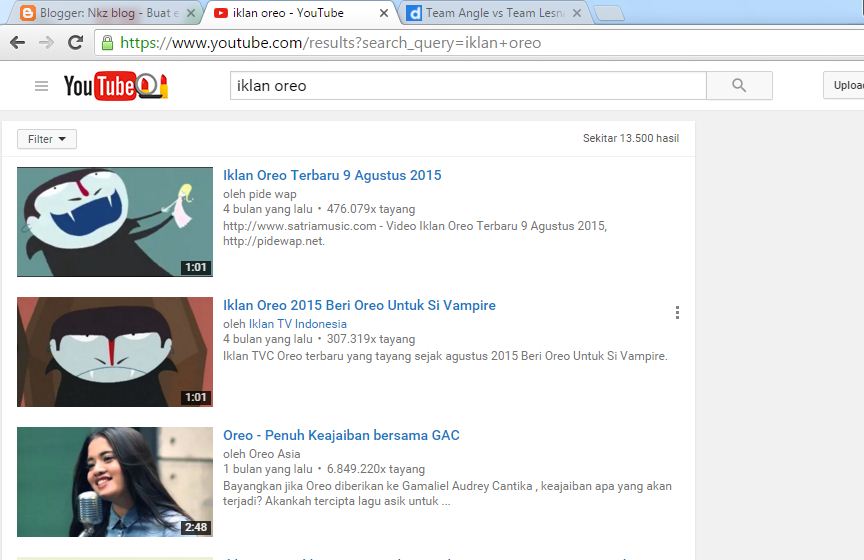The image size is (864, 560).
Task: Click the '6.849.220x tayang' view count
Action: [376, 470]
